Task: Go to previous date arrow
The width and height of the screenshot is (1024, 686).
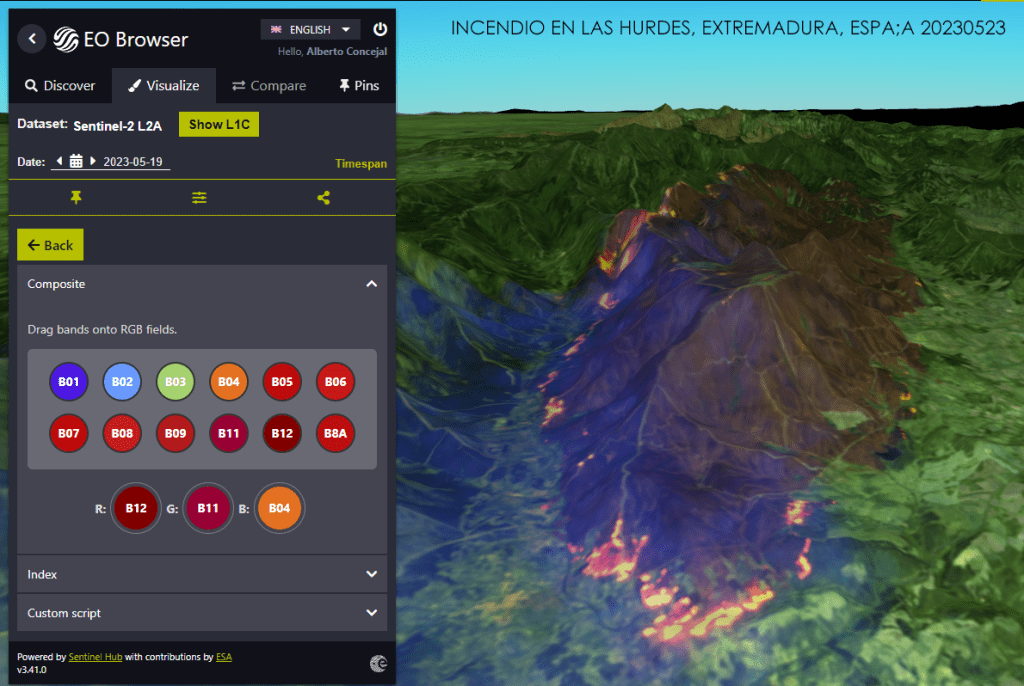Action: tap(59, 161)
